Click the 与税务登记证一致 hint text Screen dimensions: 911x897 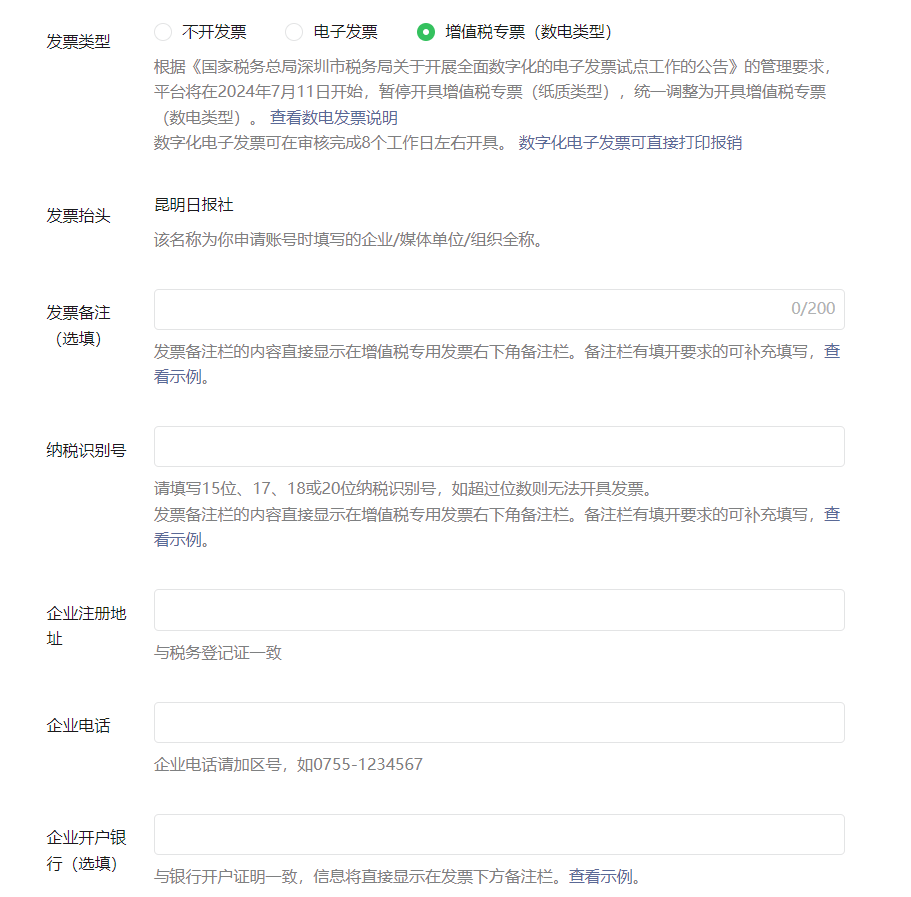point(218,653)
